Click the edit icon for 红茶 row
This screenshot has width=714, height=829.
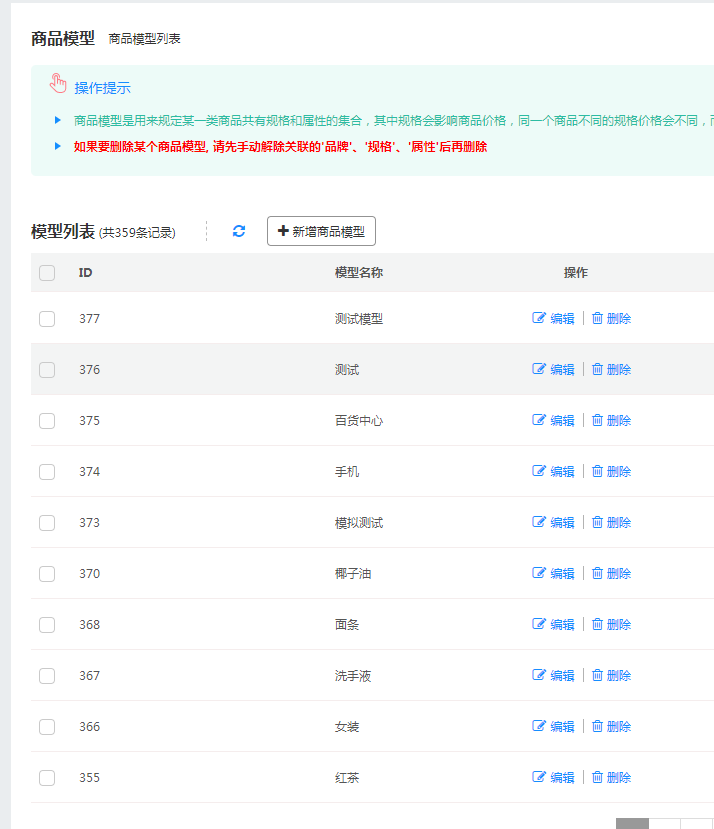click(539, 777)
